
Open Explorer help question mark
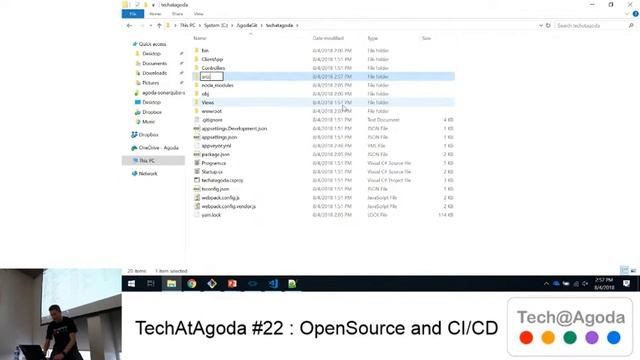[636, 14]
